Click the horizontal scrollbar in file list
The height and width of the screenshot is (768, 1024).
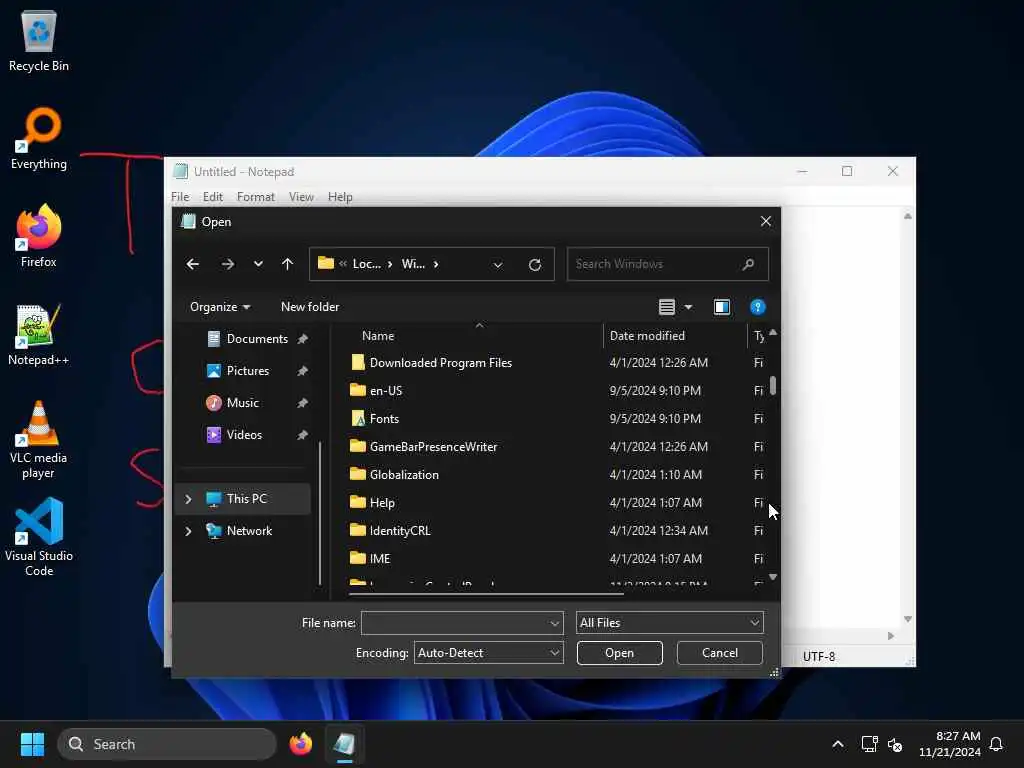click(487, 594)
